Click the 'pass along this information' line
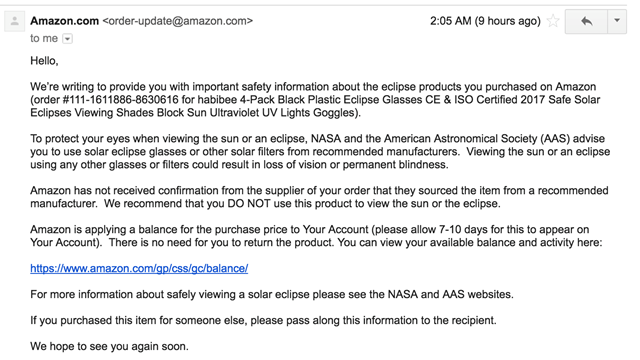Image resolution: width=640 pixels, height=360 pixels. tap(263, 320)
